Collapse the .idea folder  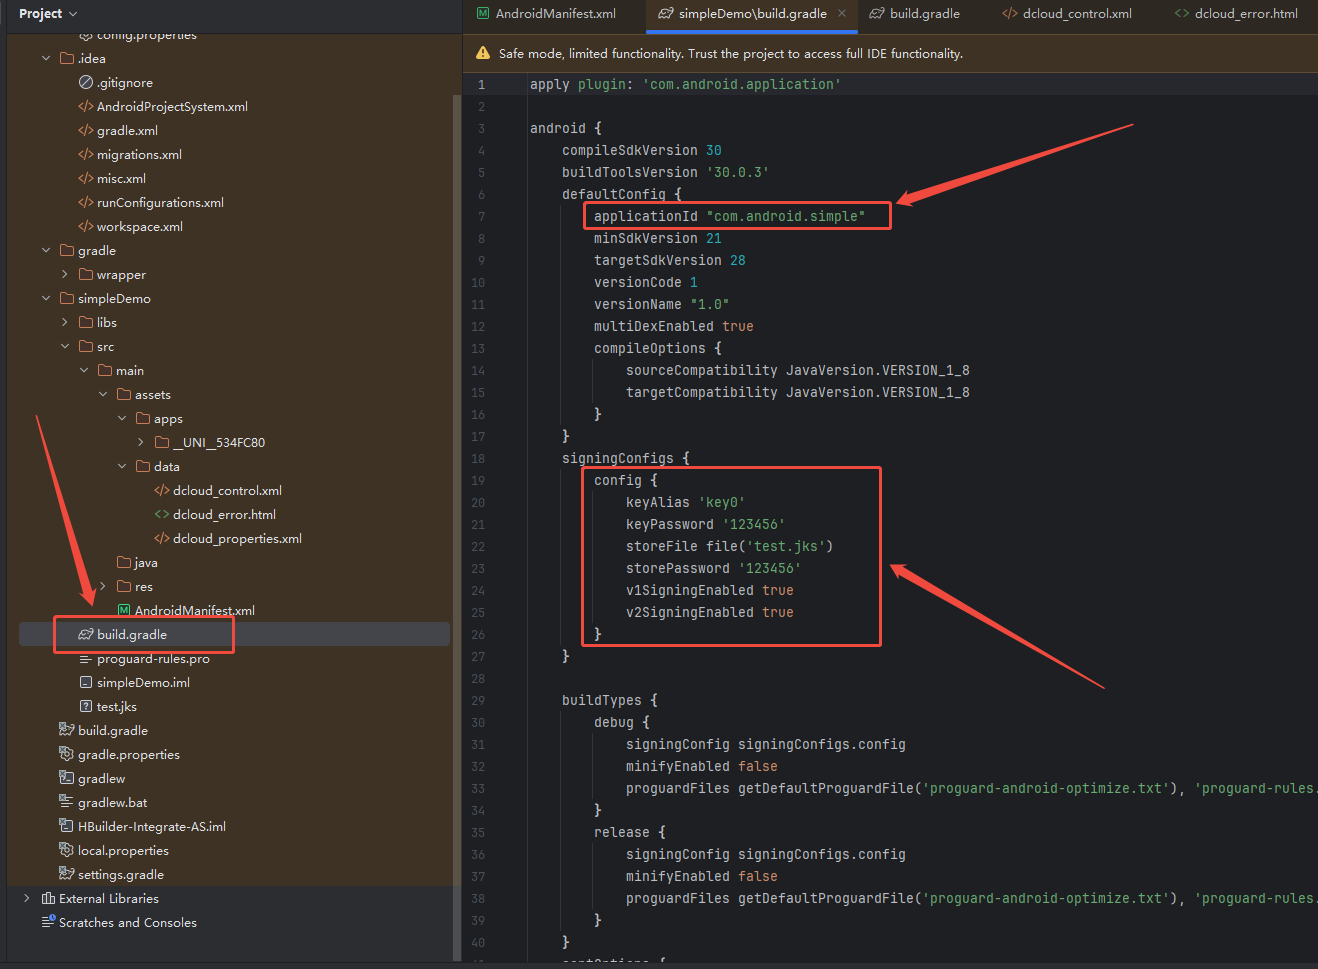[x=46, y=59]
